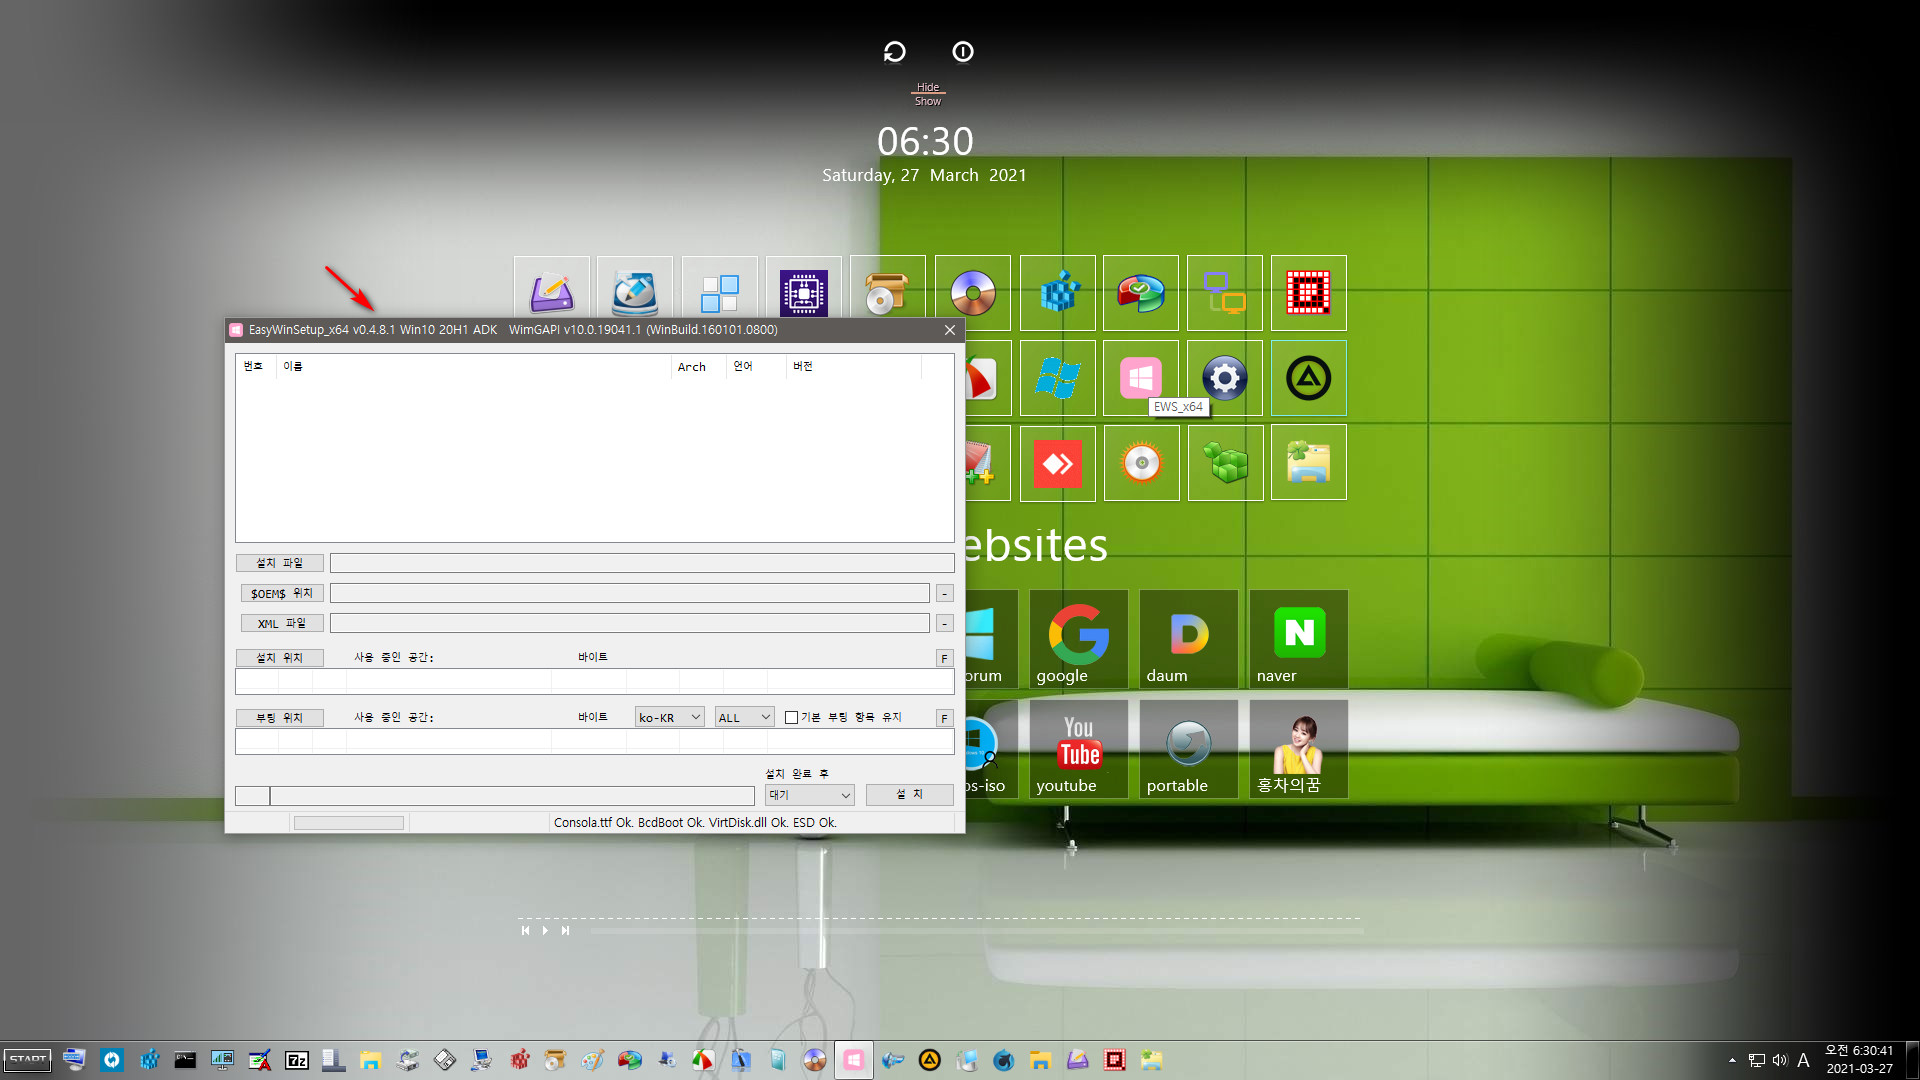
Task: Open the CD disc launcher tile
Action: pos(973,293)
